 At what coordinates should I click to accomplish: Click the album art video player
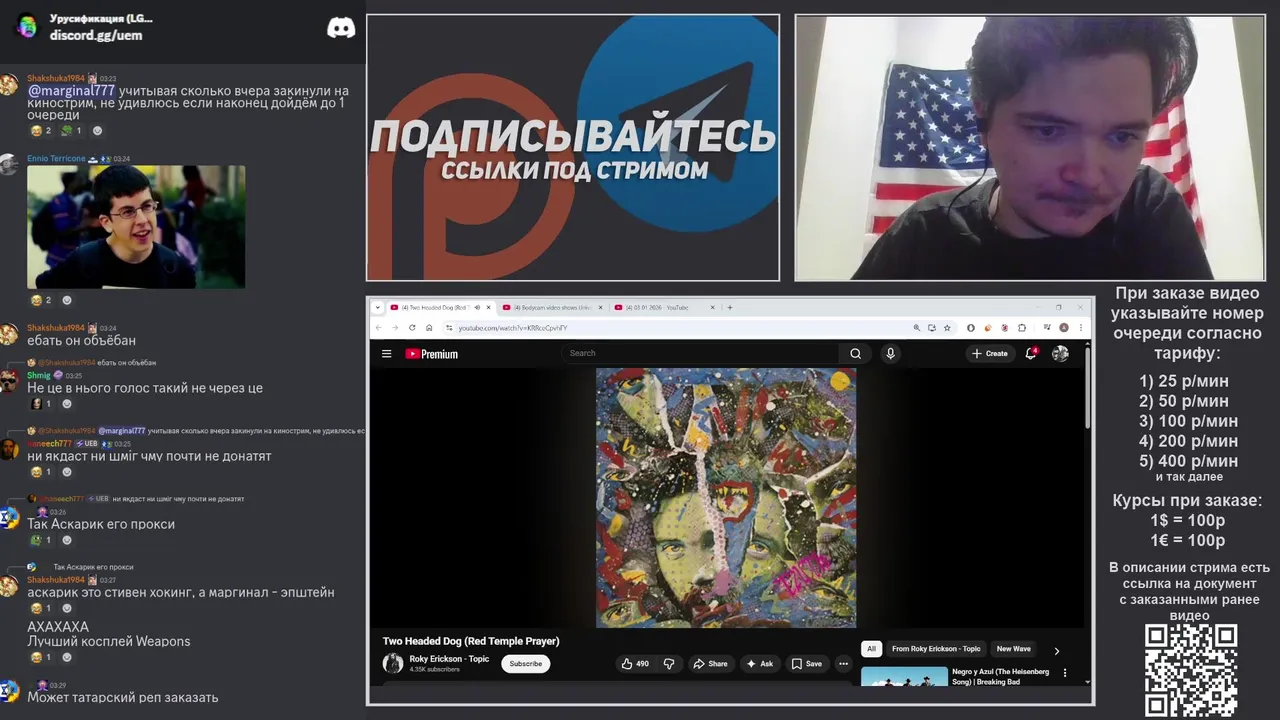tap(725, 497)
